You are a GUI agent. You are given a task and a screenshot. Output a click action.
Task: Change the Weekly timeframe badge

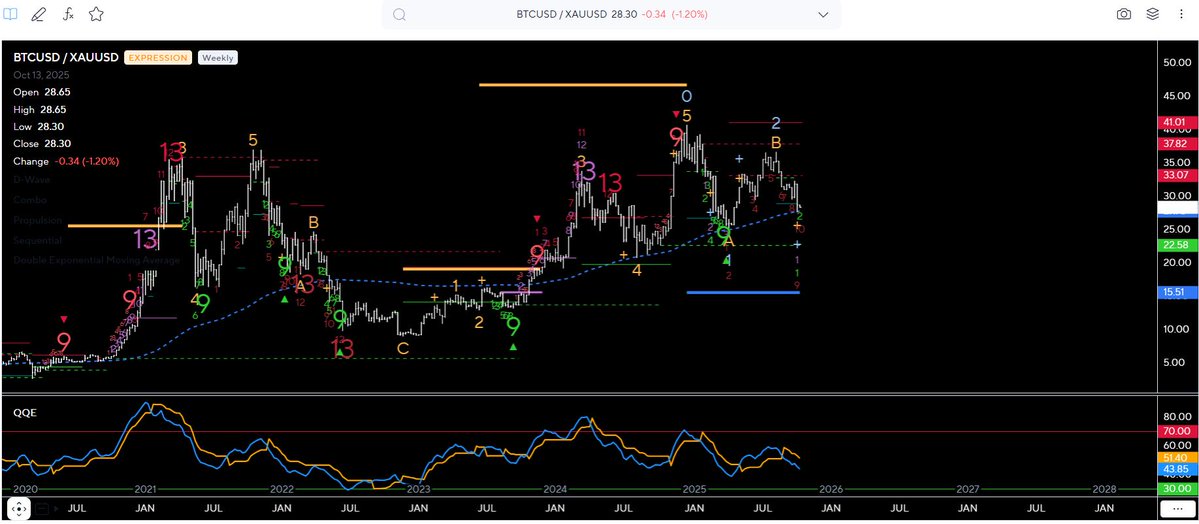coord(218,57)
